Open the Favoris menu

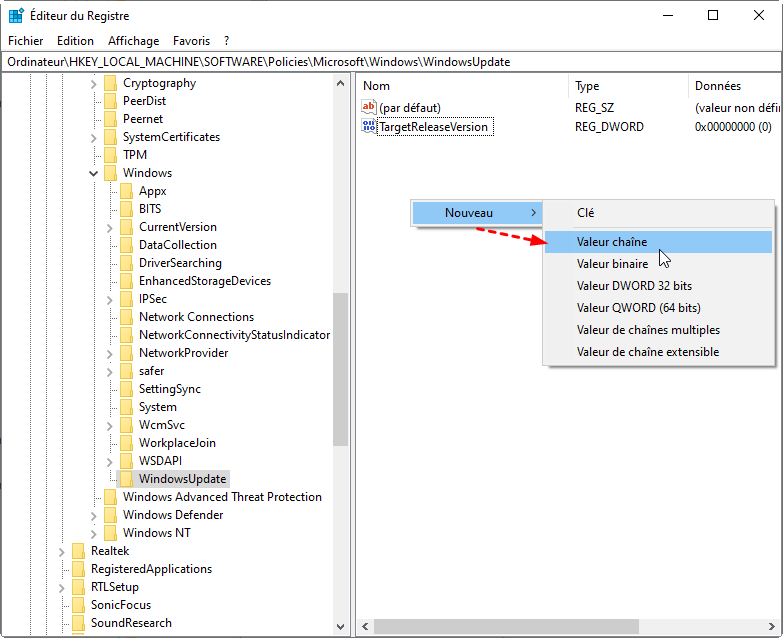191,41
